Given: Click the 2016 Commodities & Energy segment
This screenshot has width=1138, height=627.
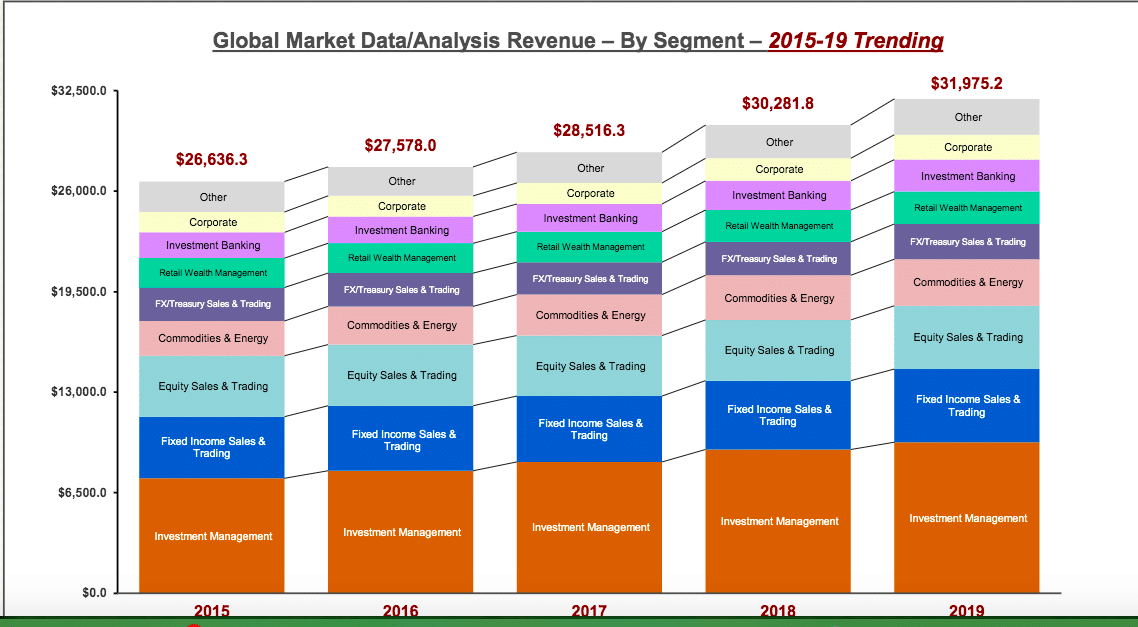Looking at the screenshot, I should click(x=401, y=326).
